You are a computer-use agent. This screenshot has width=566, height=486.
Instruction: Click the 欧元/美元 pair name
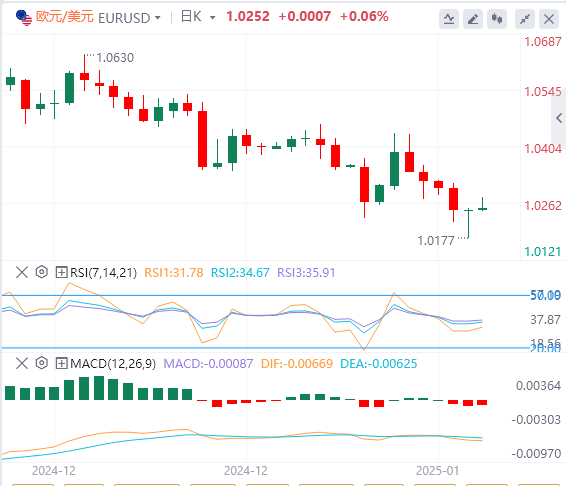coord(65,17)
